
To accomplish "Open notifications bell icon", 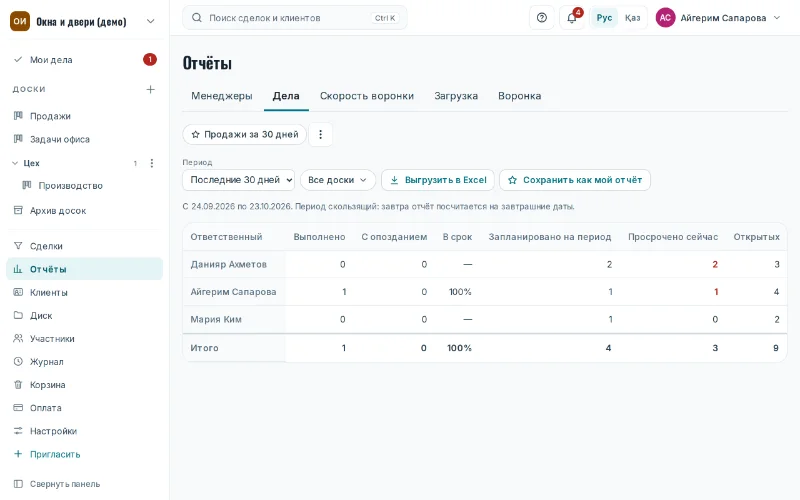I will pos(572,18).
